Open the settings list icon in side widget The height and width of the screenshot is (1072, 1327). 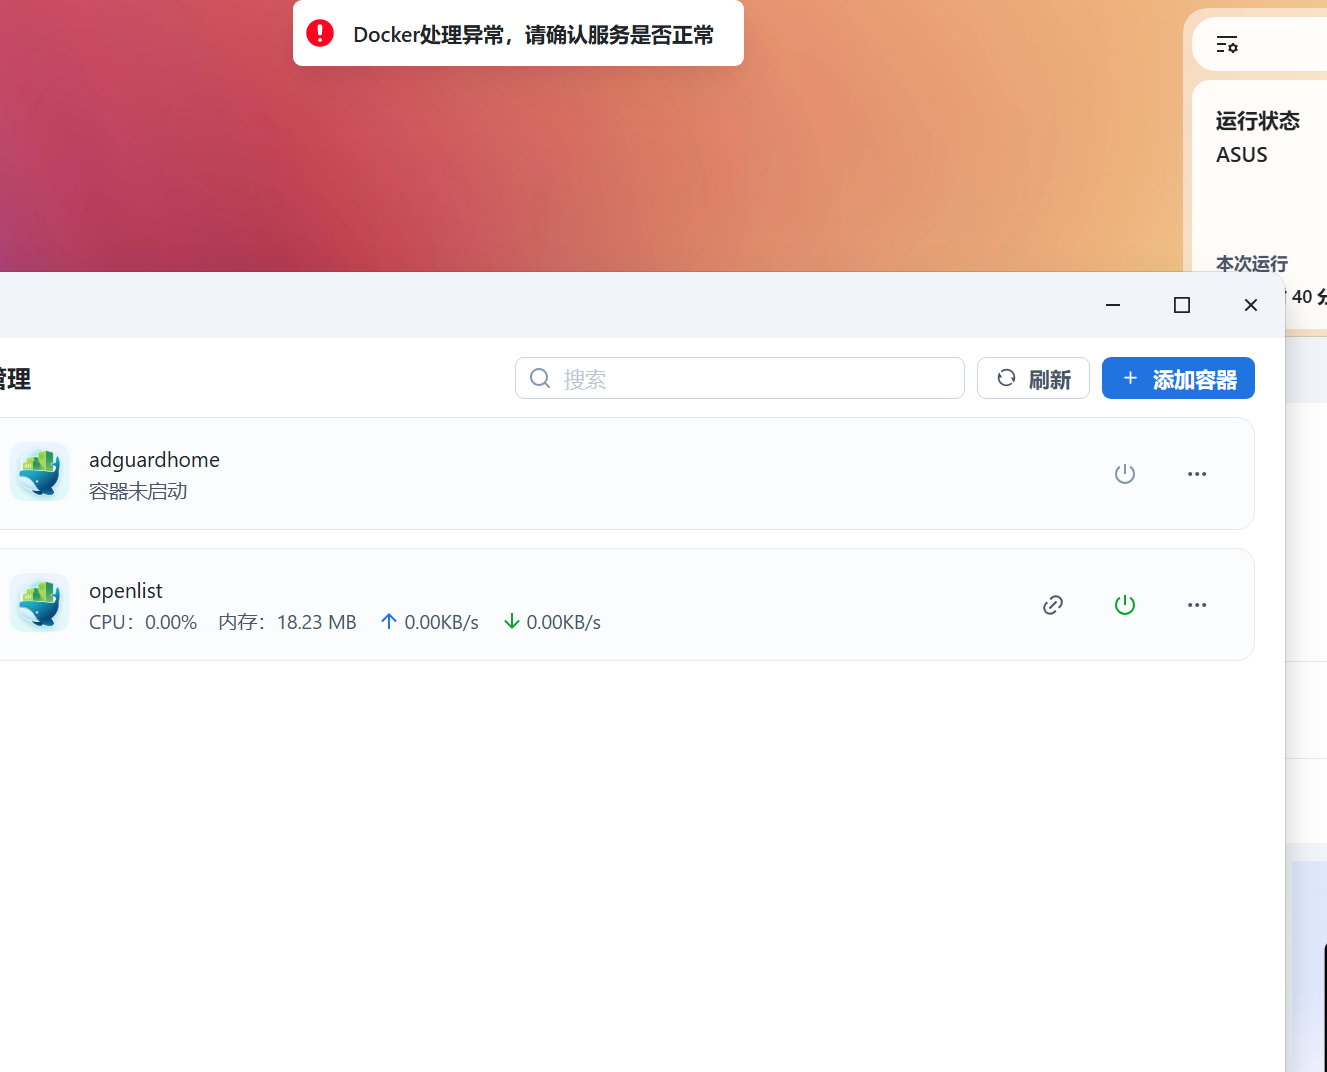[1227, 45]
